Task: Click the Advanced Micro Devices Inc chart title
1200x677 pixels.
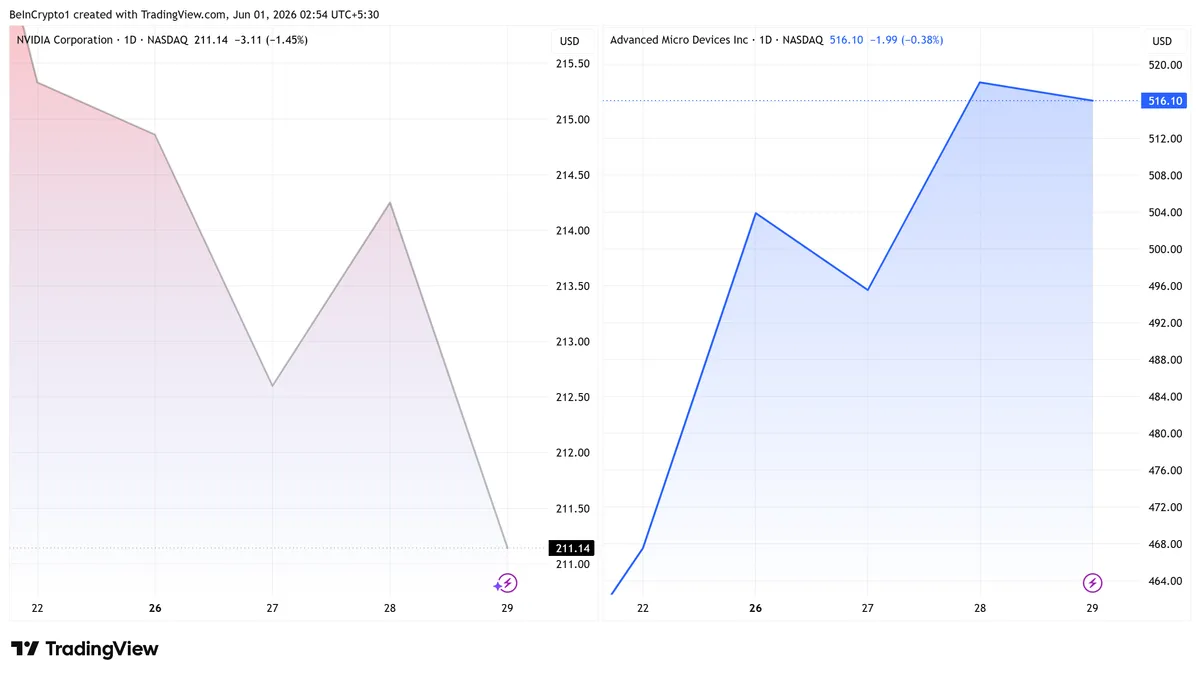Action: tap(679, 40)
